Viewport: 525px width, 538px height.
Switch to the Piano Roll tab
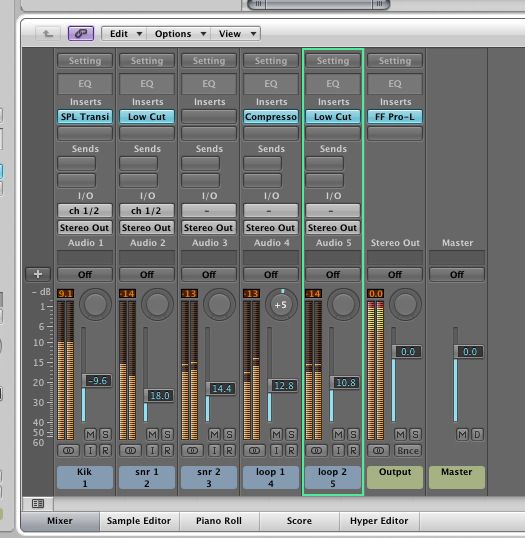coord(219,521)
